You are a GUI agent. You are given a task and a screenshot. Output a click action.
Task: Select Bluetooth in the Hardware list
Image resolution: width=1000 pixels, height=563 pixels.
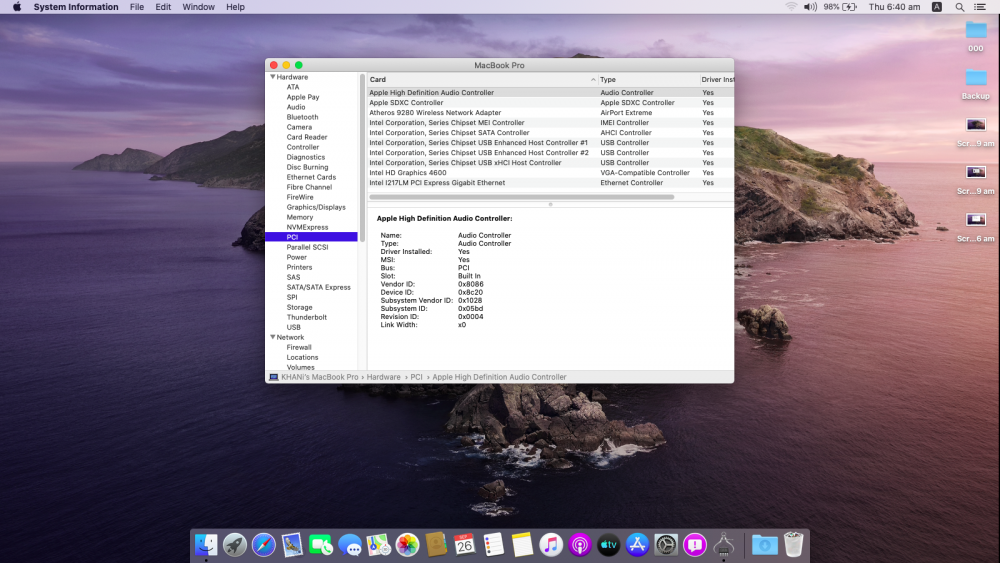point(302,117)
